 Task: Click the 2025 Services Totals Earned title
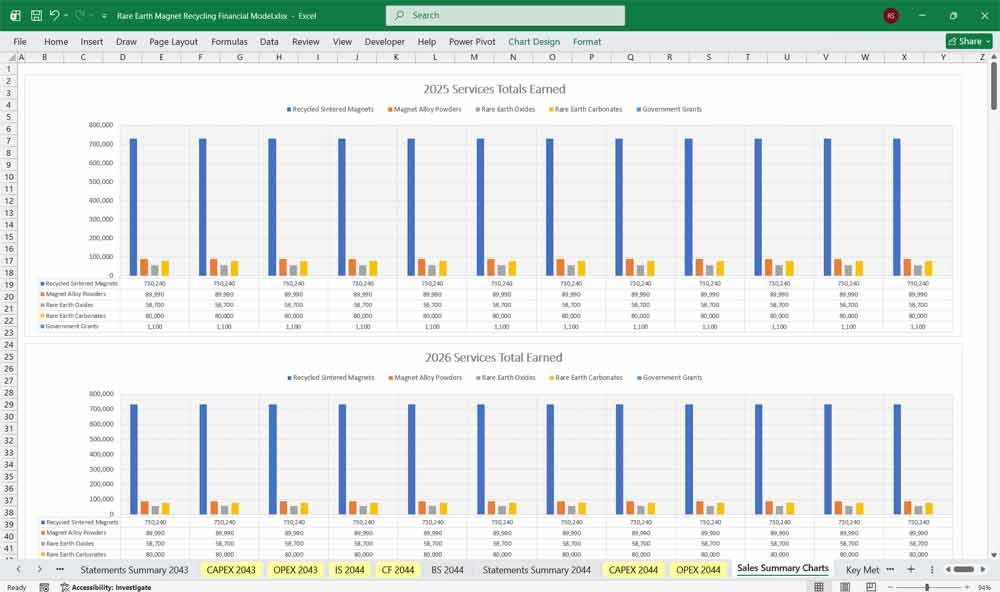tap(494, 89)
